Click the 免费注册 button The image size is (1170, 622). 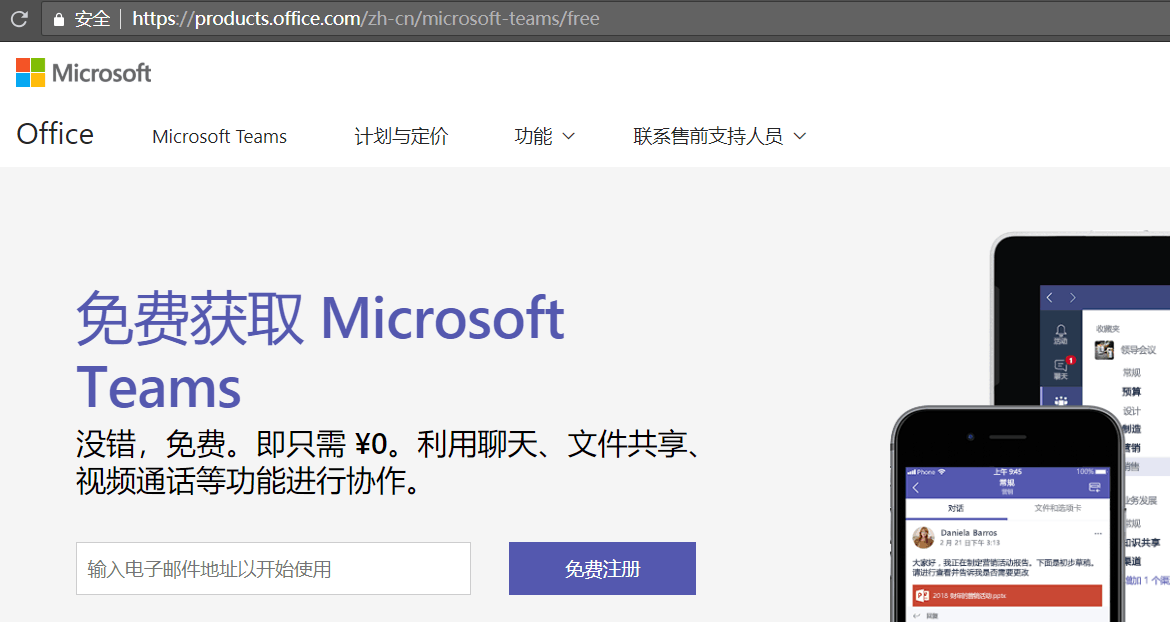[602, 568]
